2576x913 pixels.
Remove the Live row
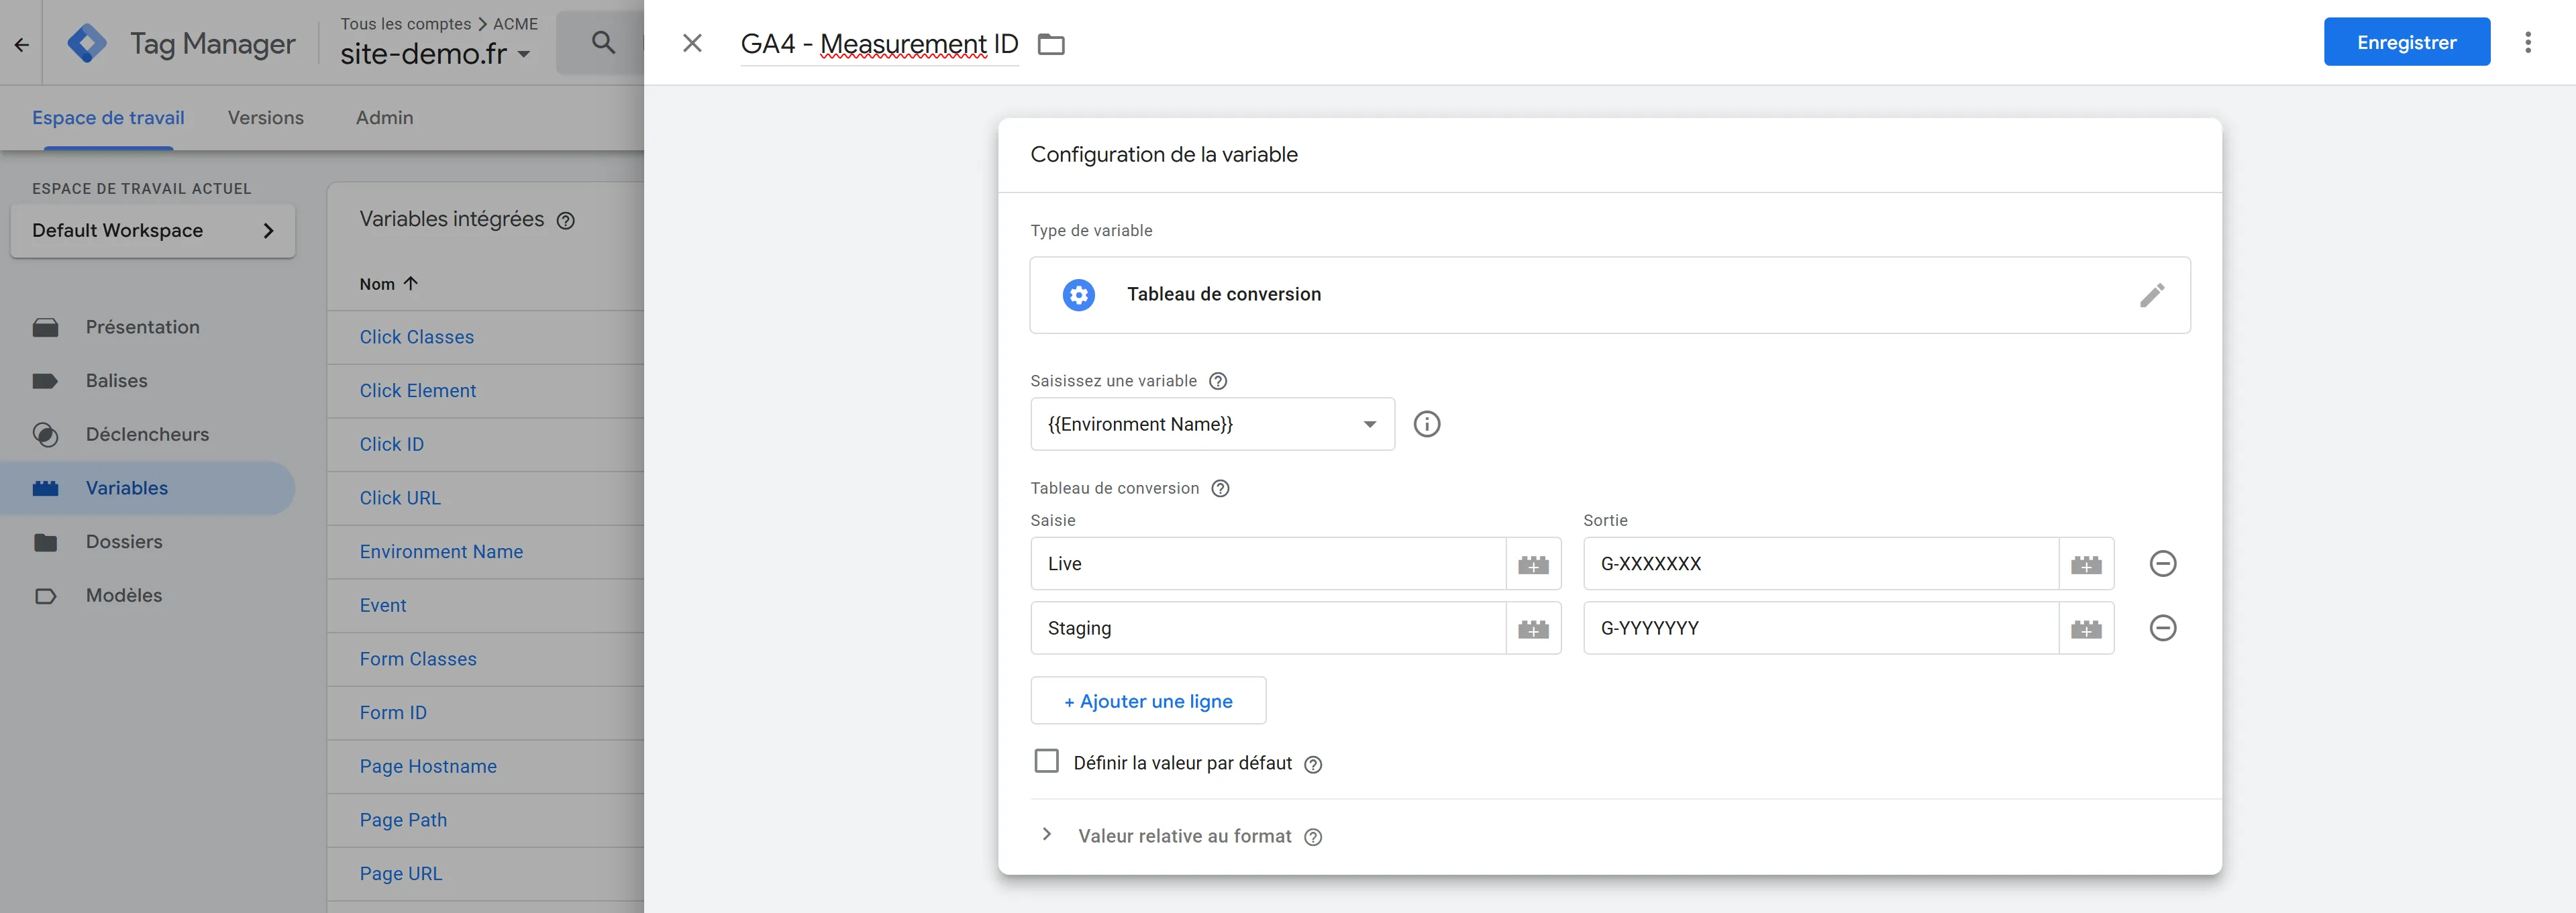click(2163, 564)
